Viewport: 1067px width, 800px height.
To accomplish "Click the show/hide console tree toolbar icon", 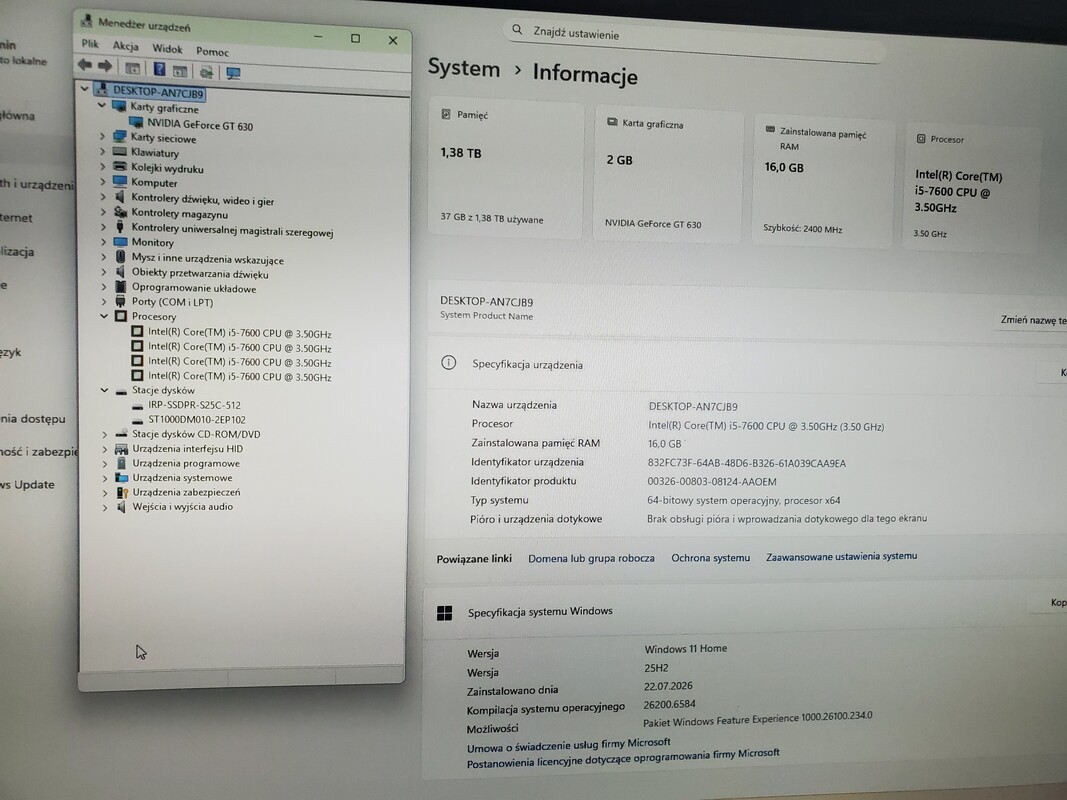I will pyautogui.click(x=133, y=67).
